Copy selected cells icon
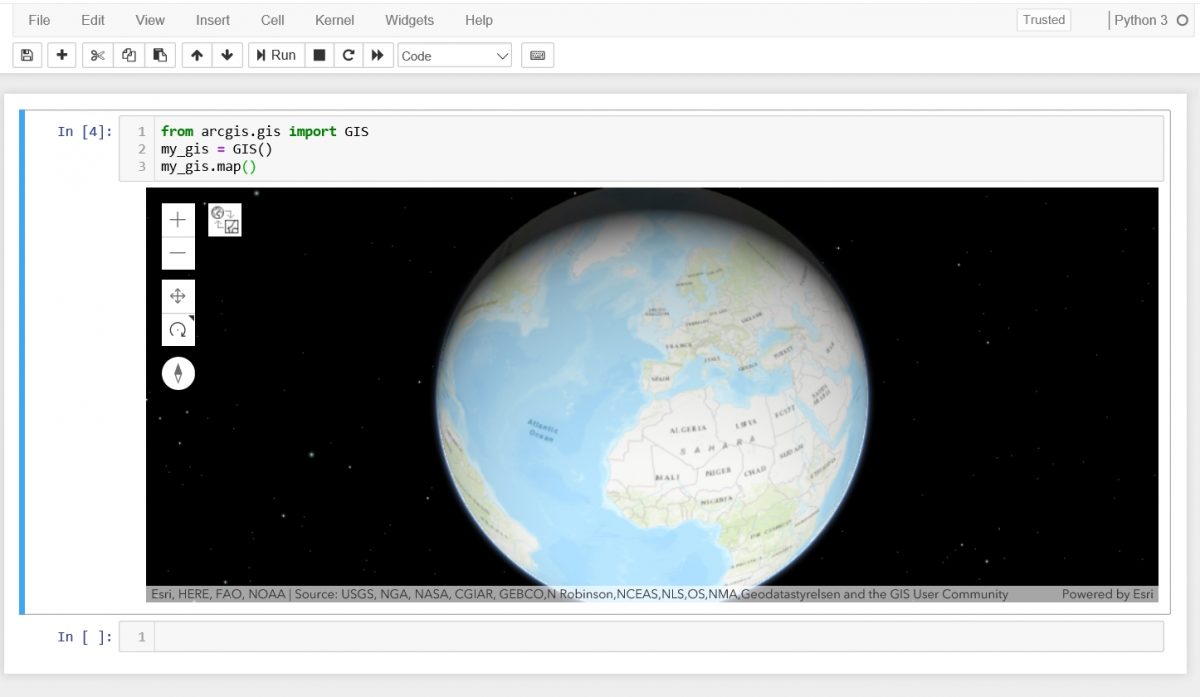Viewport: 1200px width, 697px height. 128,56
